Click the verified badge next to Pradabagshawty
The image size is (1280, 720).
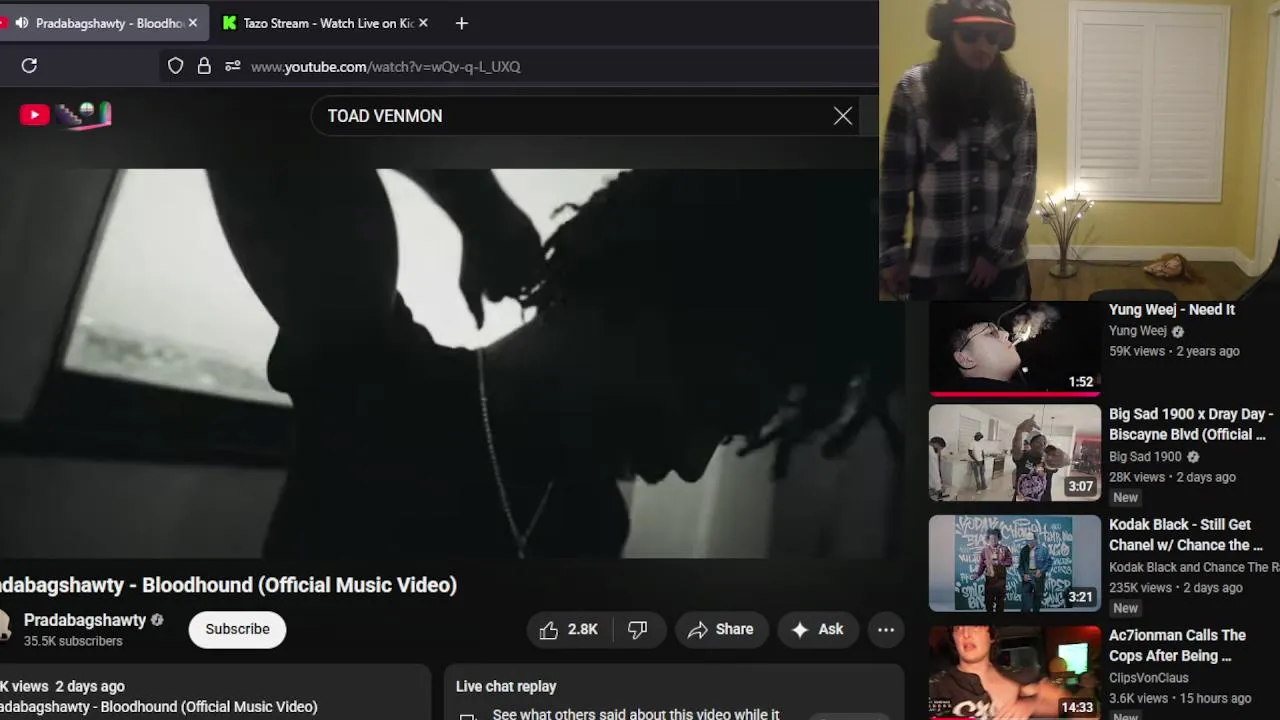(x=157, y=620)
